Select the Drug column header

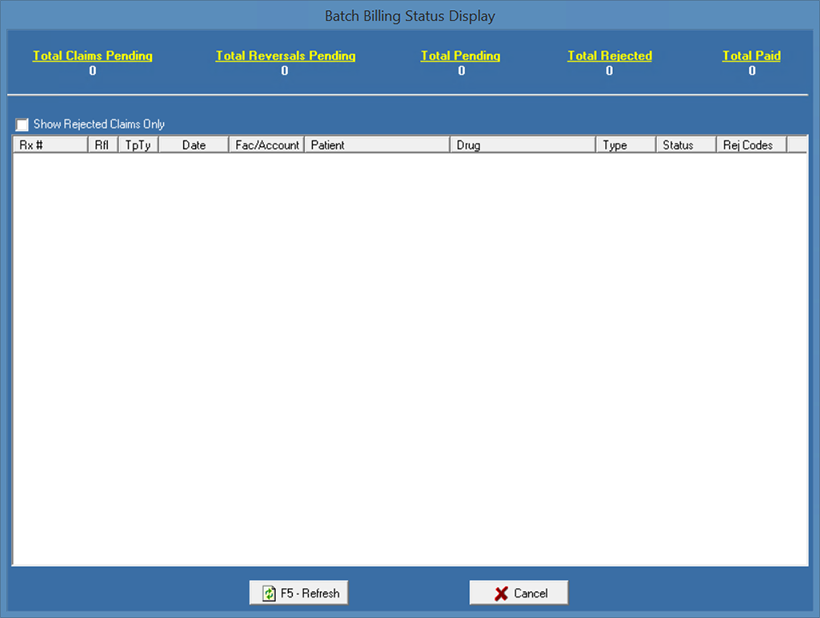(x=522, y=145)
